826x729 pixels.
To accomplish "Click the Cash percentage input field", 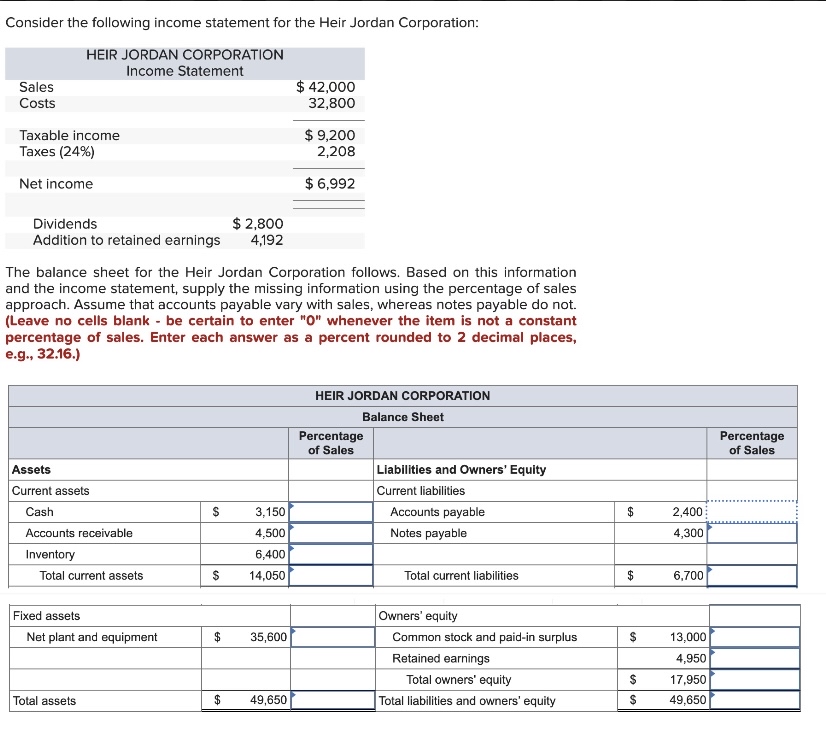I will [330, 512].
